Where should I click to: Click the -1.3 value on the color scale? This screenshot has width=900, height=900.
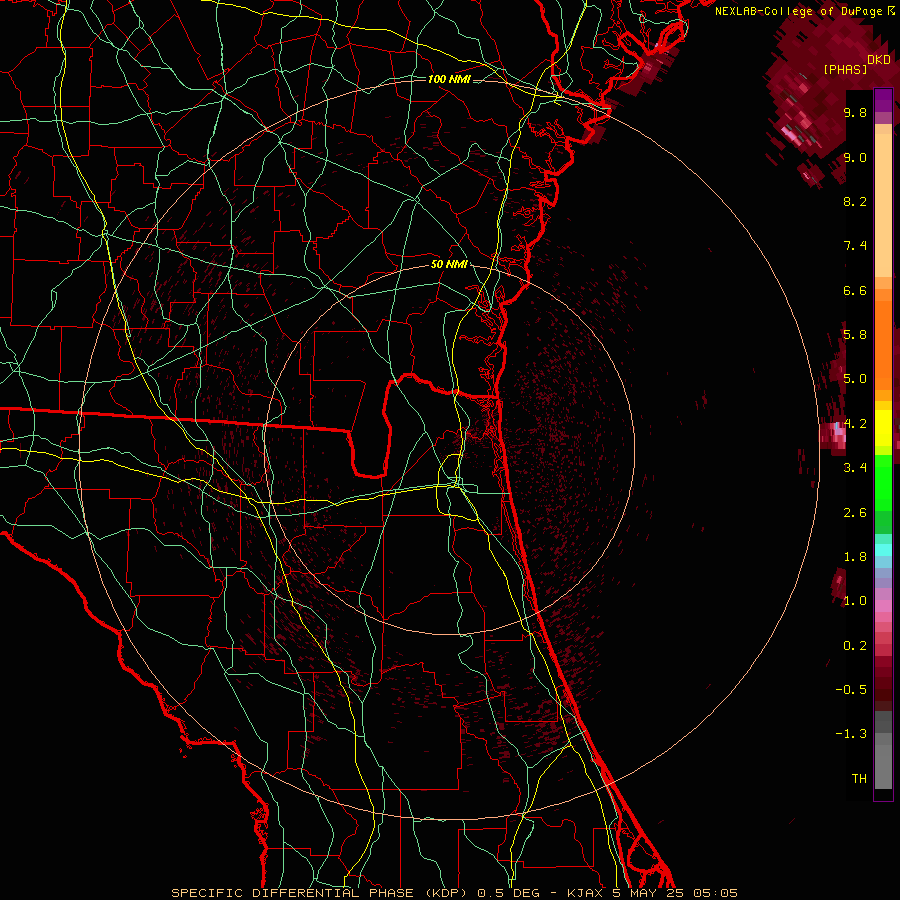coord(851,734)
